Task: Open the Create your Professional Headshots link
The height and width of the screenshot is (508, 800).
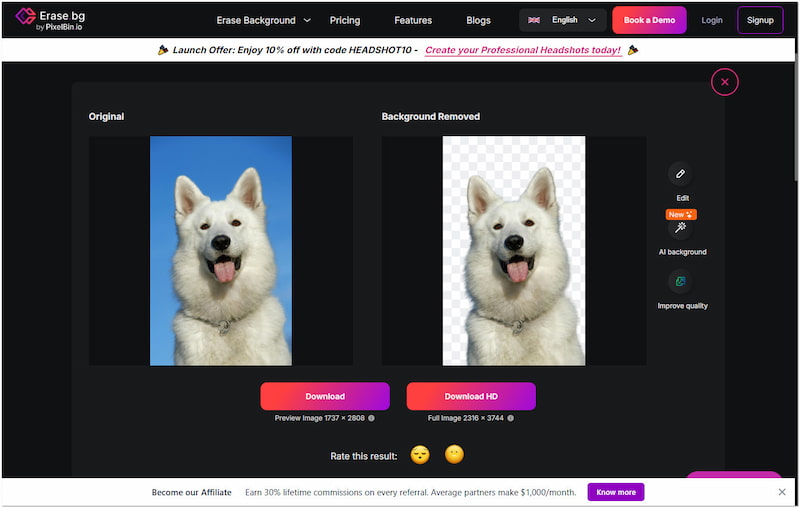Action: click(x=523, y=50)
